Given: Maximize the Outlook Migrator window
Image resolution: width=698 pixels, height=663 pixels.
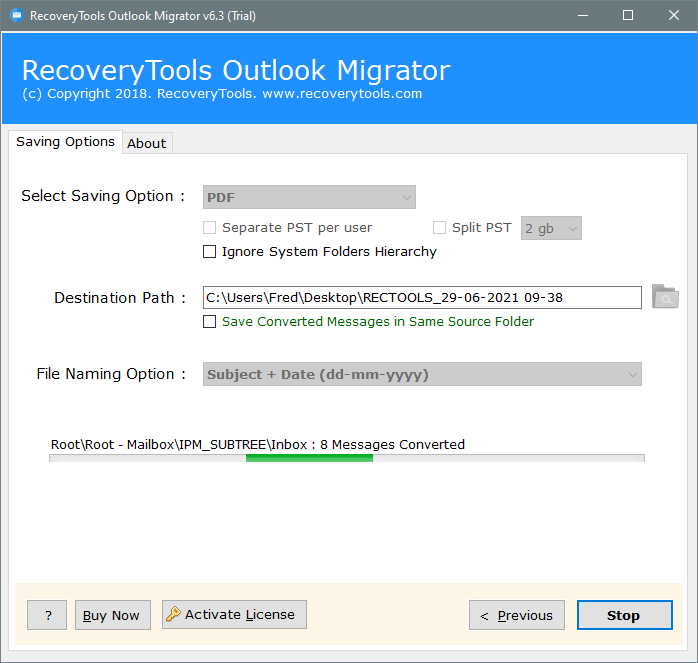Looking at the screenshot, I should pos(628,16).
